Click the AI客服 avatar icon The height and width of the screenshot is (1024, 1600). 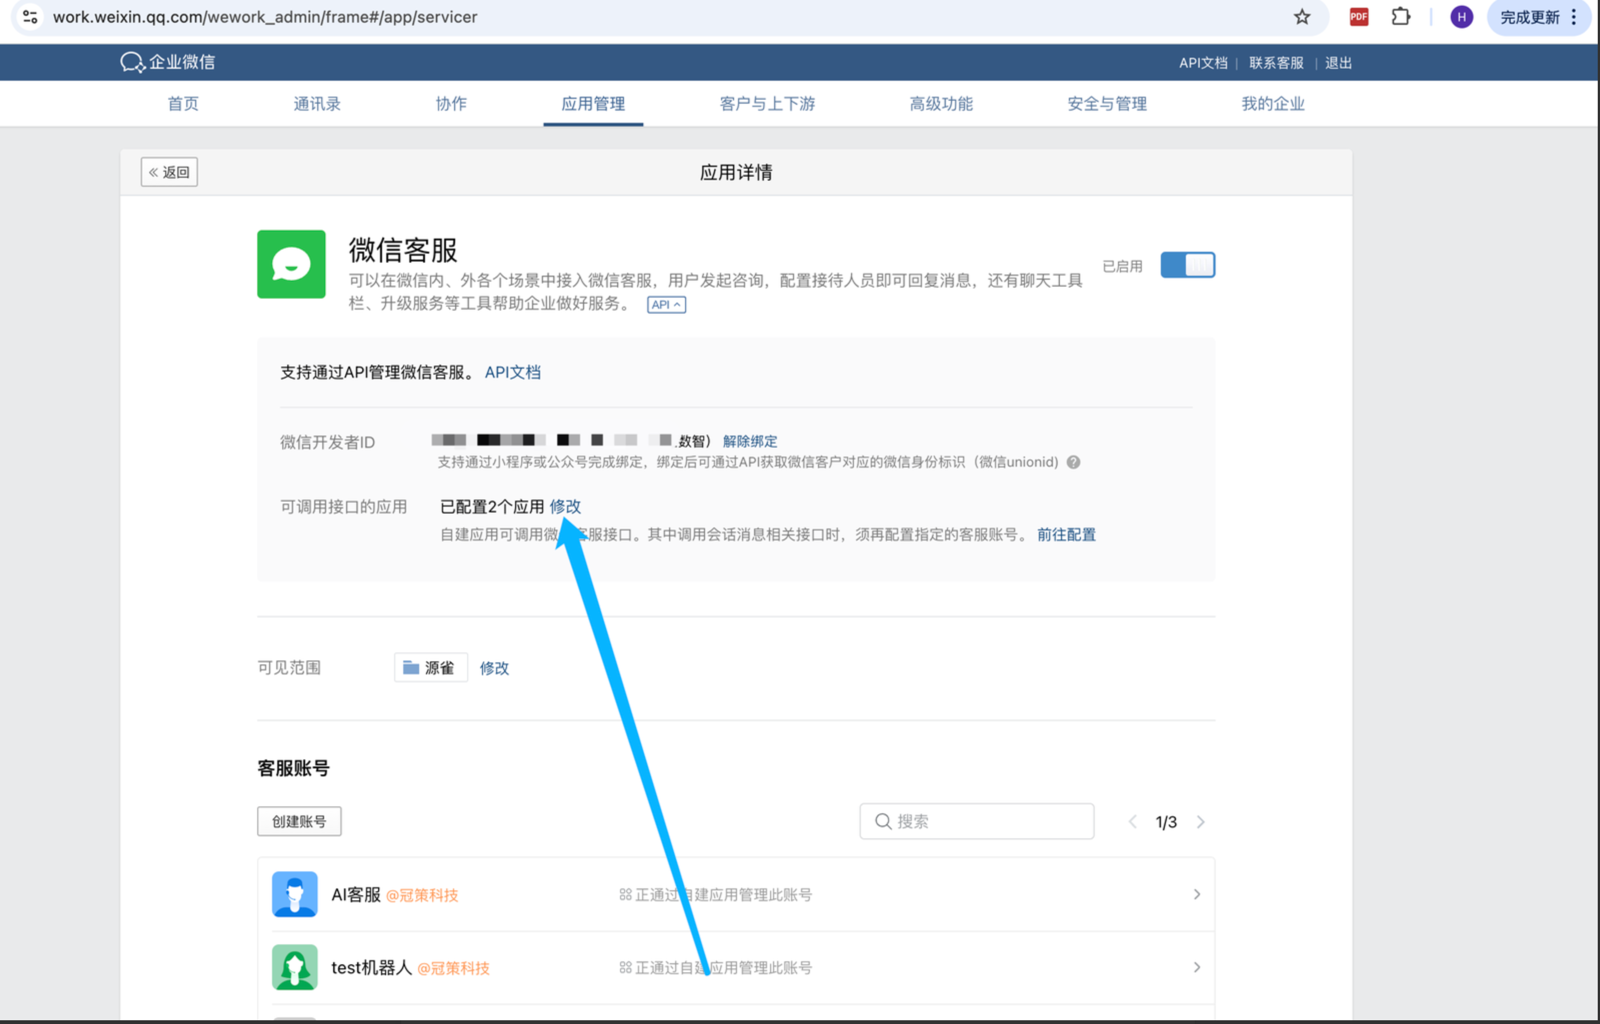point(295,894)
